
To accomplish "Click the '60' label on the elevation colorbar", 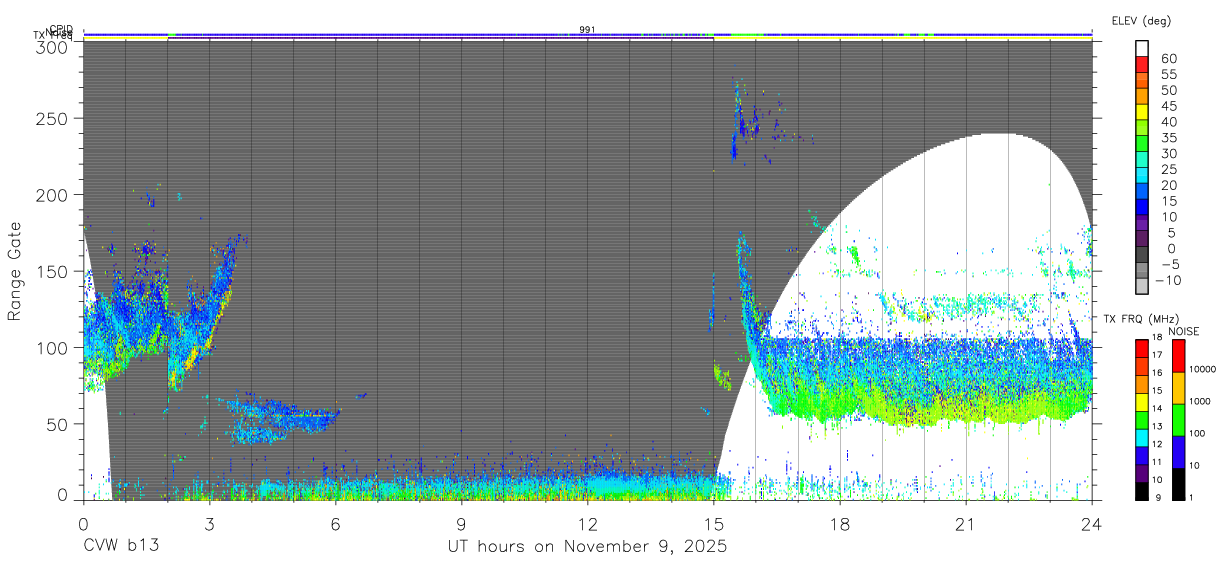I will click(1168, 58).
